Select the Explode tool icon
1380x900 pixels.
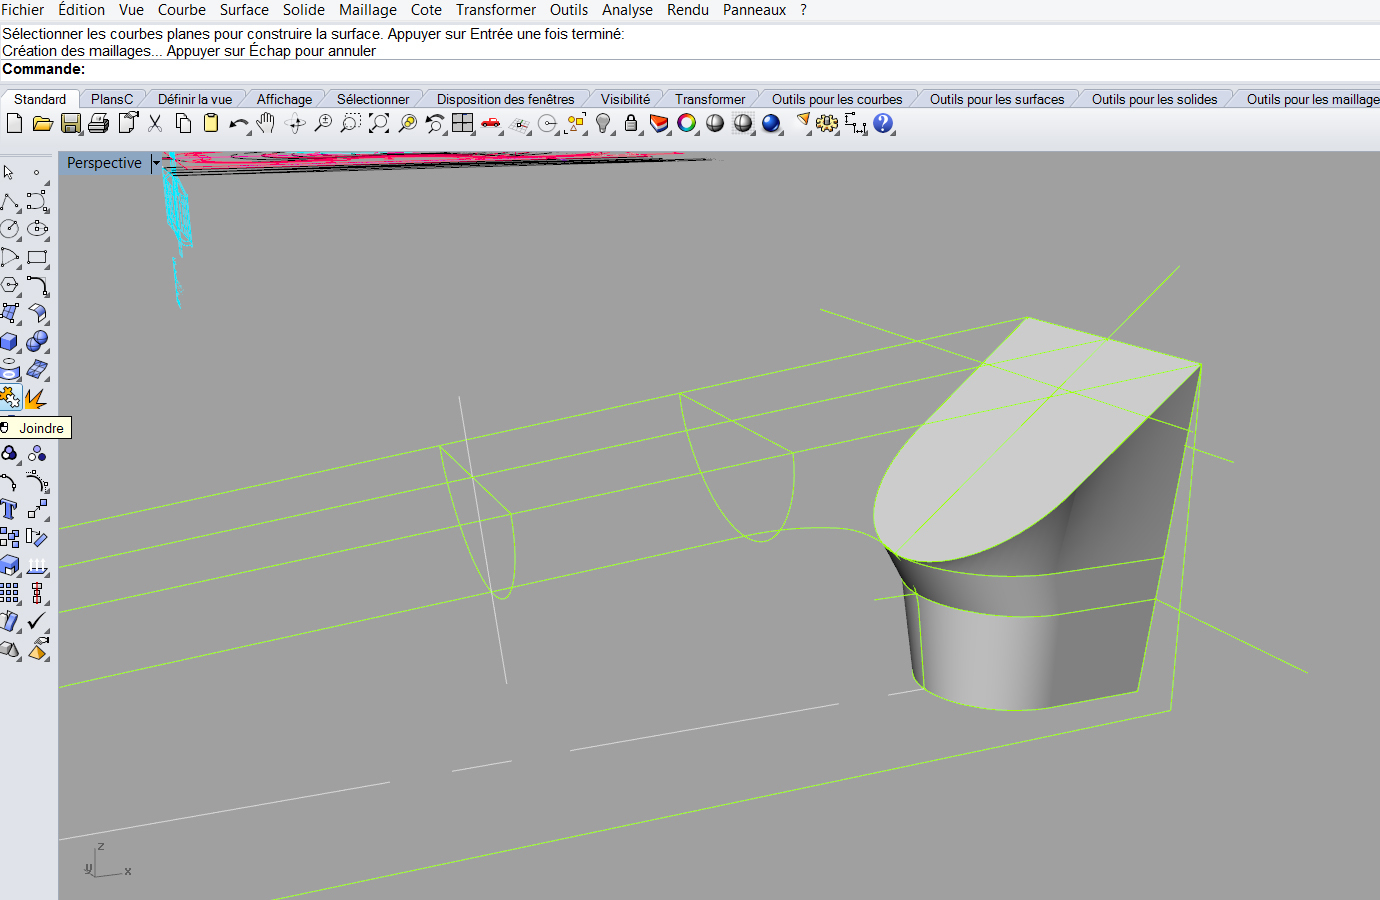pos(37,398)
